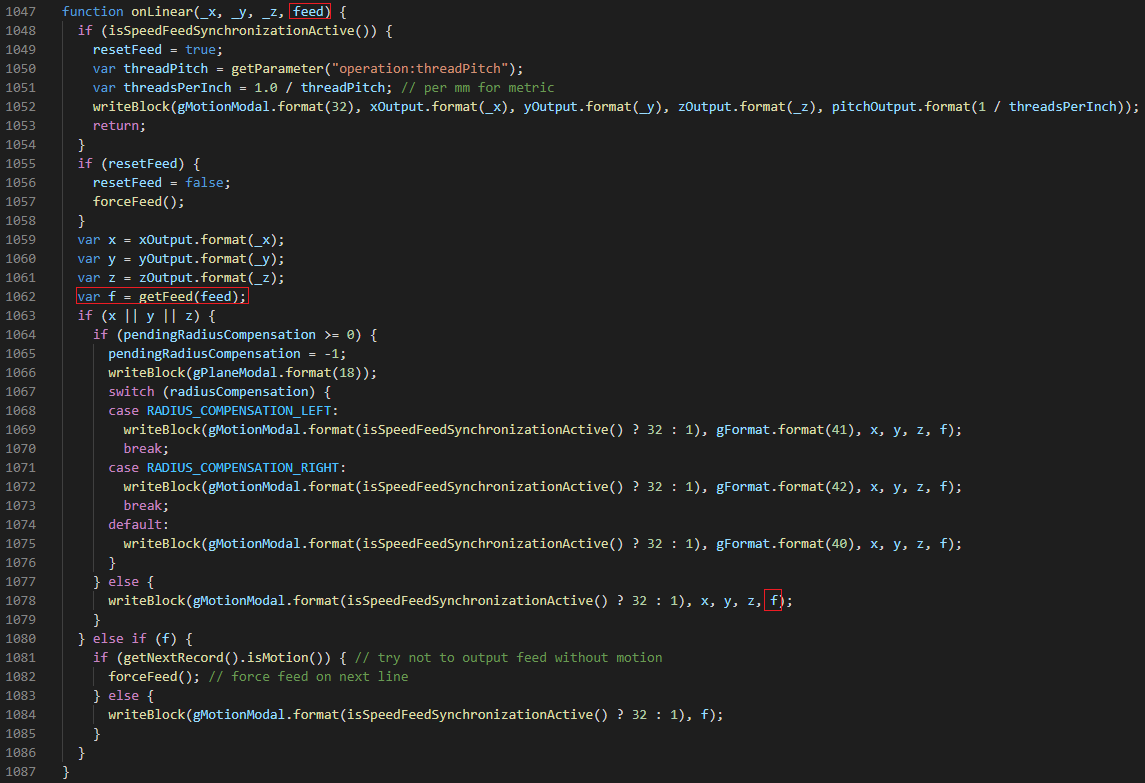Click zOutput on line 1061

click(166, 278)
